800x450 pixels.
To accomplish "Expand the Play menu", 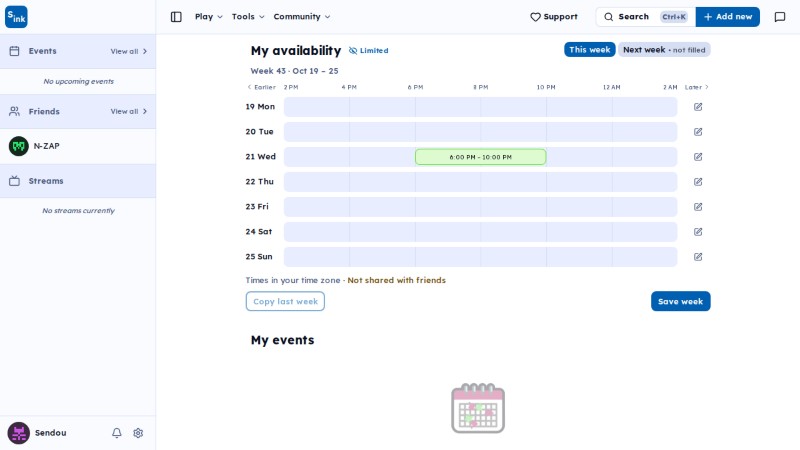I will tap(209, 17).
